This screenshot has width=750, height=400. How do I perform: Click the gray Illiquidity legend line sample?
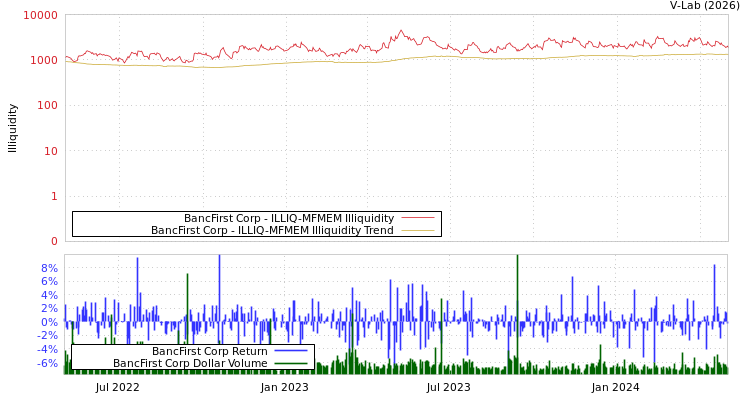pos(417,218)
